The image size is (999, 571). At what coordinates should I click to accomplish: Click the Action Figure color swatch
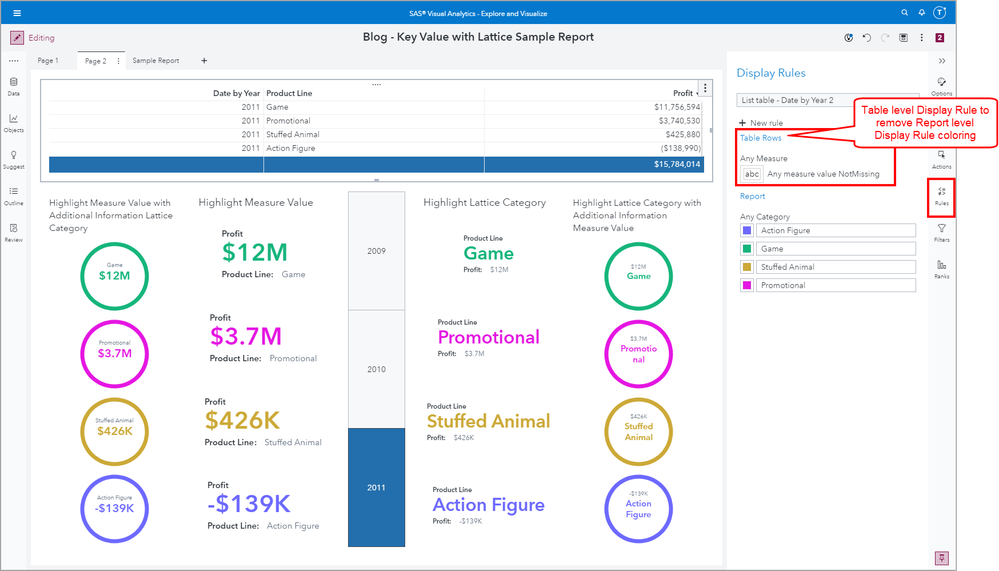pos(746,231)
